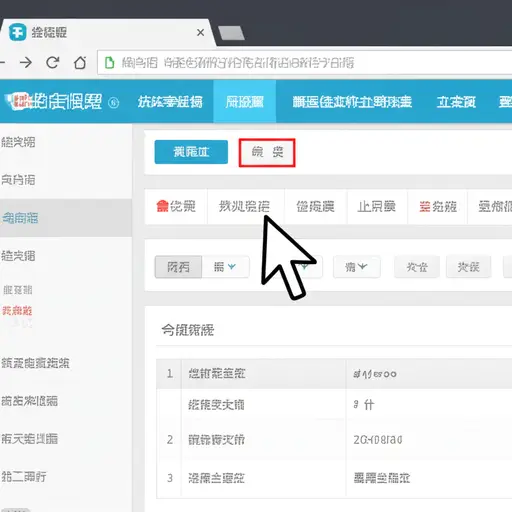Open the first header navigation item after the logo
Image resolution: width=512 pixels, height=512 pixels.
coord(170,102)
